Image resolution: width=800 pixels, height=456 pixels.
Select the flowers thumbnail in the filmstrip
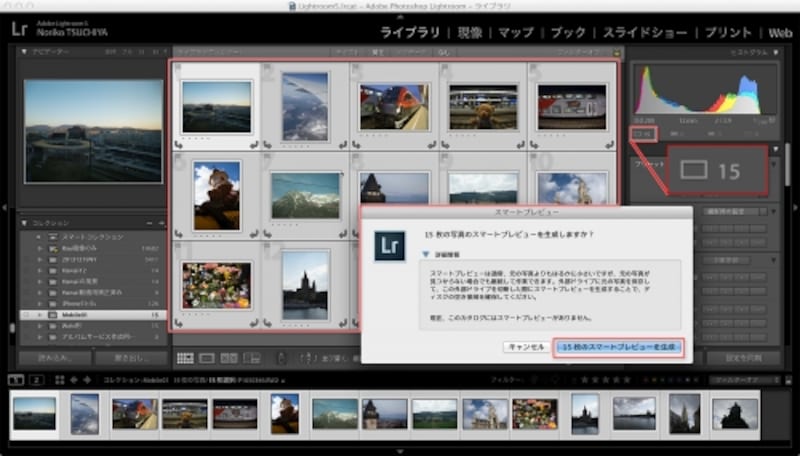(535, 414)
